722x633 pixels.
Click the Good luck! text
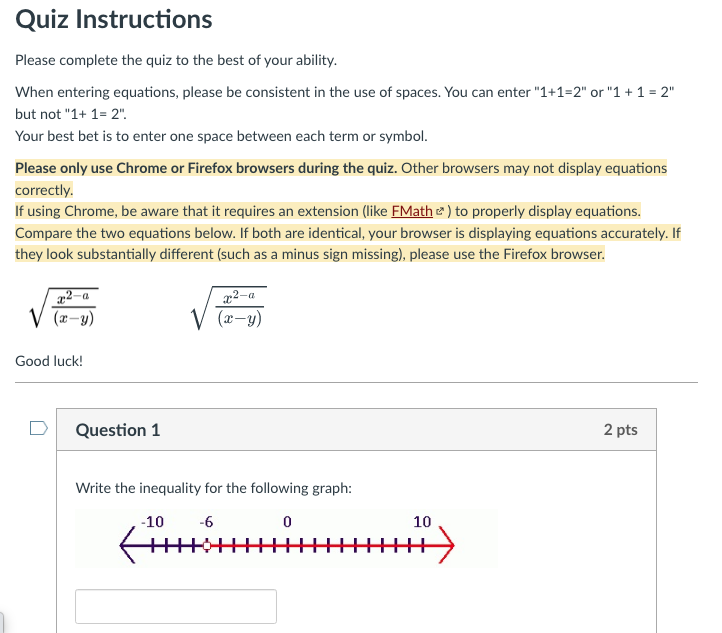pos(49,361)
